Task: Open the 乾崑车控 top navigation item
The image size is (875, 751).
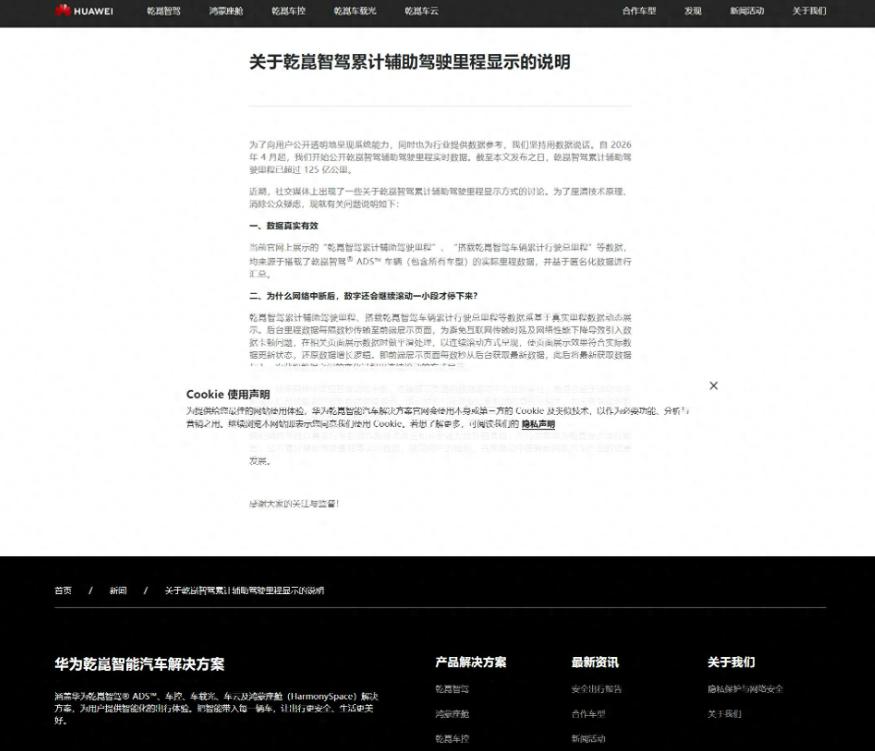Action: pos(289,11)
